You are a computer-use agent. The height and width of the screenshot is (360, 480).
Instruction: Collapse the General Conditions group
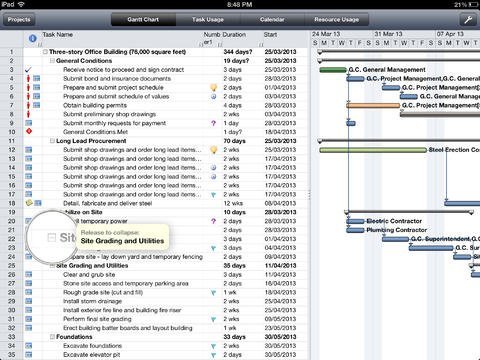[52, 61]
